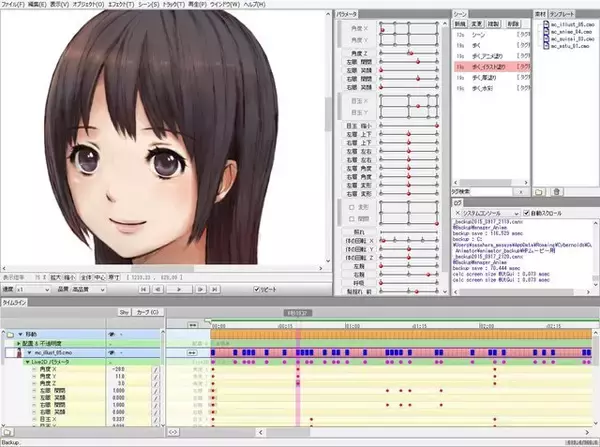Click the pencil icon for 角度 X row
The height and width of the screenshot is (447, 600).
pos(156,369)
